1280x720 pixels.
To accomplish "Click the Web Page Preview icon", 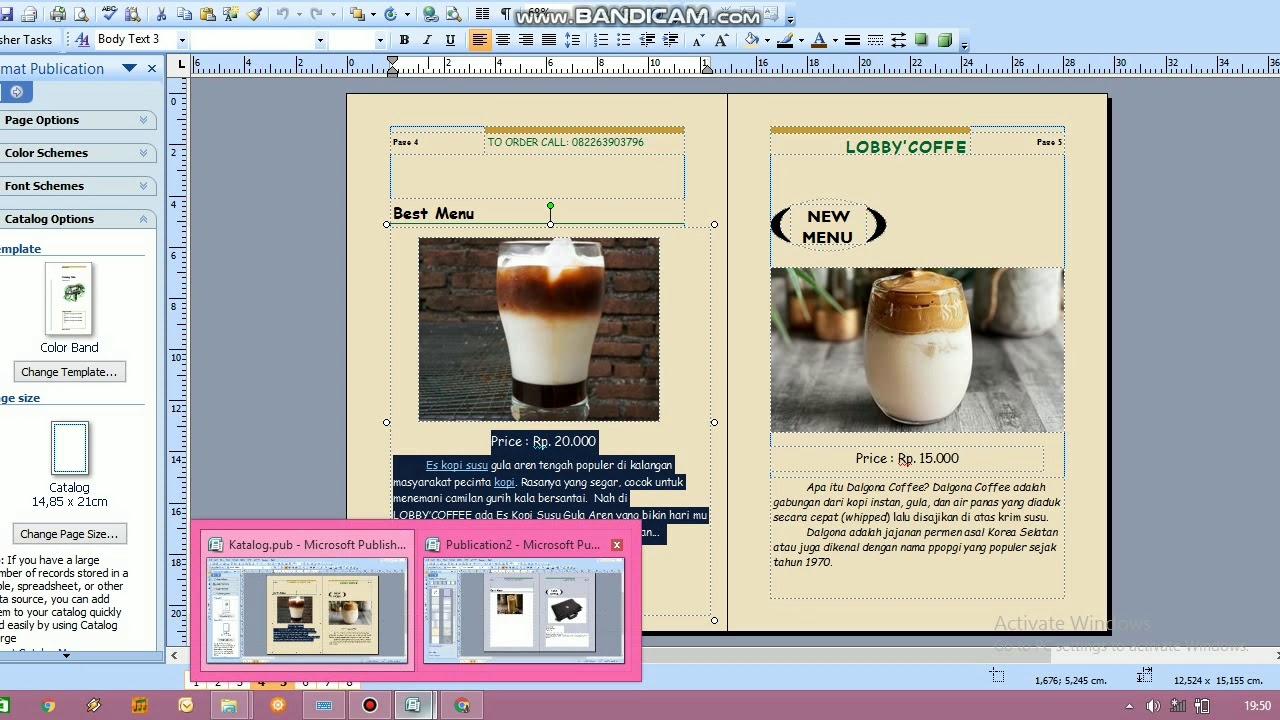I will [x=453, y=14].
